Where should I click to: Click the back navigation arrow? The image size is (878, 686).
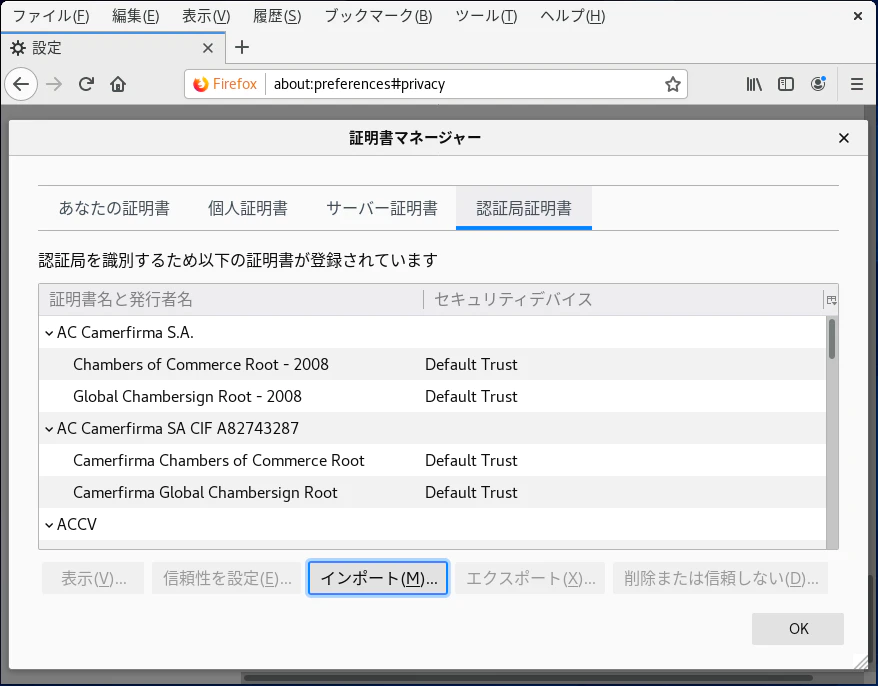(x=21, y=84)
